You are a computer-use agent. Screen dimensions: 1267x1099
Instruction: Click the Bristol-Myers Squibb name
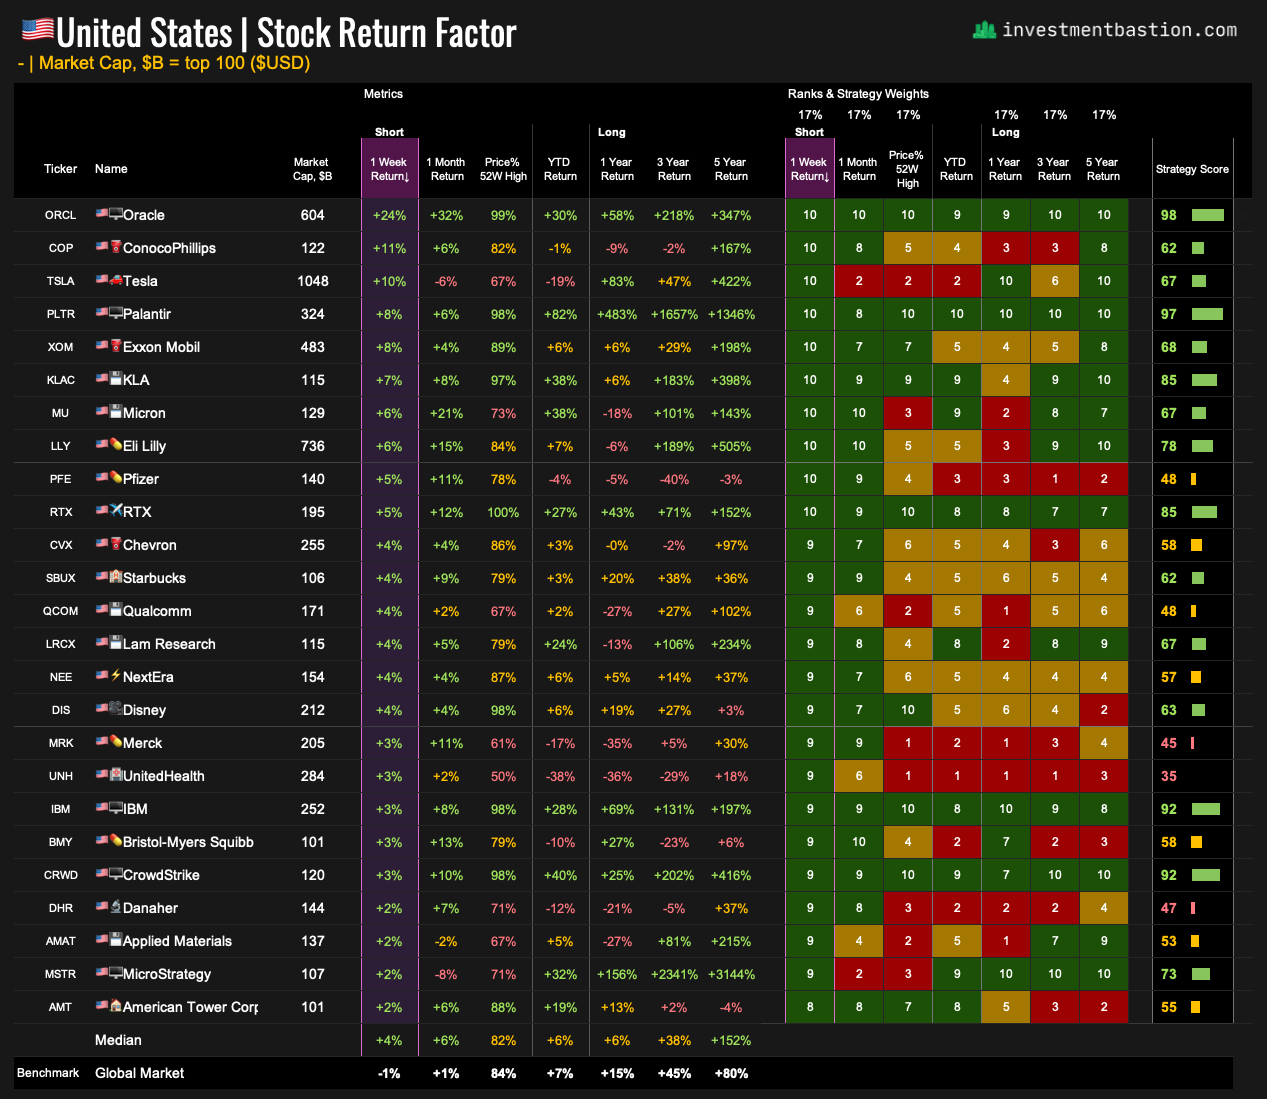(x=188, y=842)
